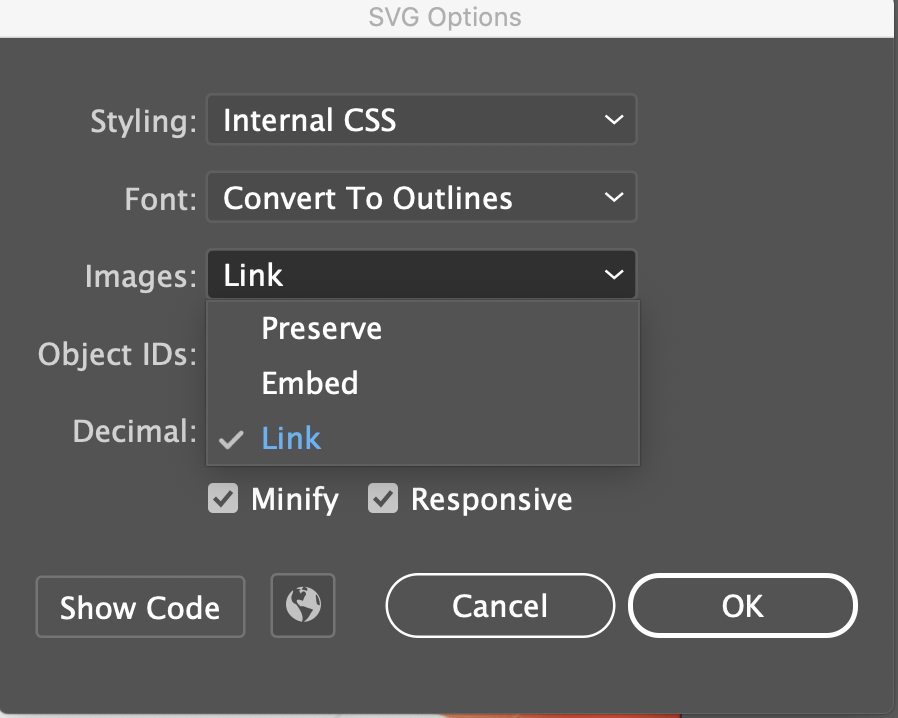Open the Styling dropdown
Screen dimensions: 898x718
[x=421, y=119]
